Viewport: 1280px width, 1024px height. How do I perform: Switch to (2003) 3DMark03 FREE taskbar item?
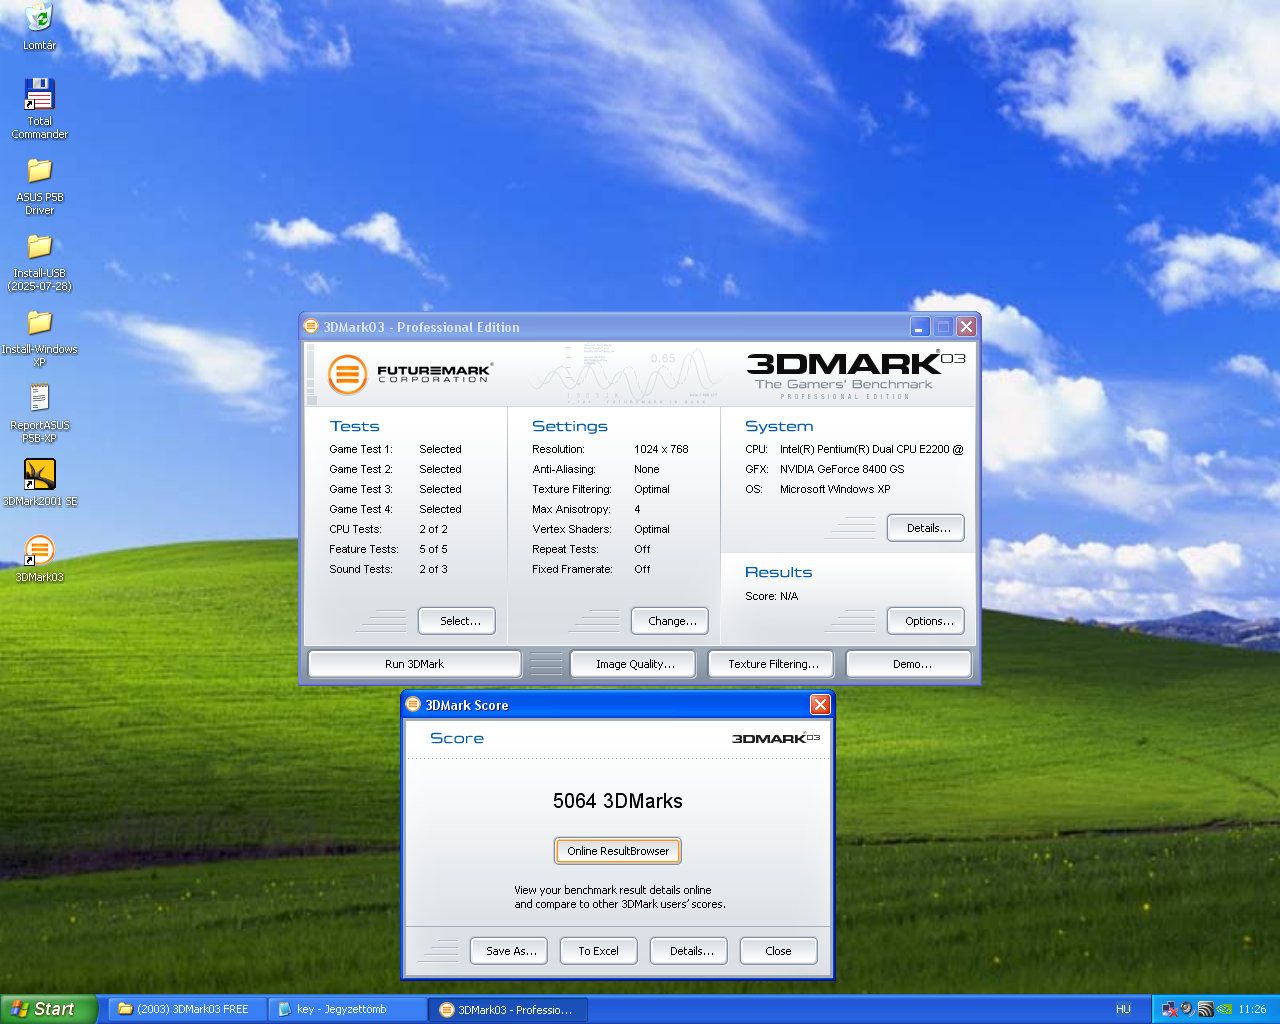click(188, 1009)
